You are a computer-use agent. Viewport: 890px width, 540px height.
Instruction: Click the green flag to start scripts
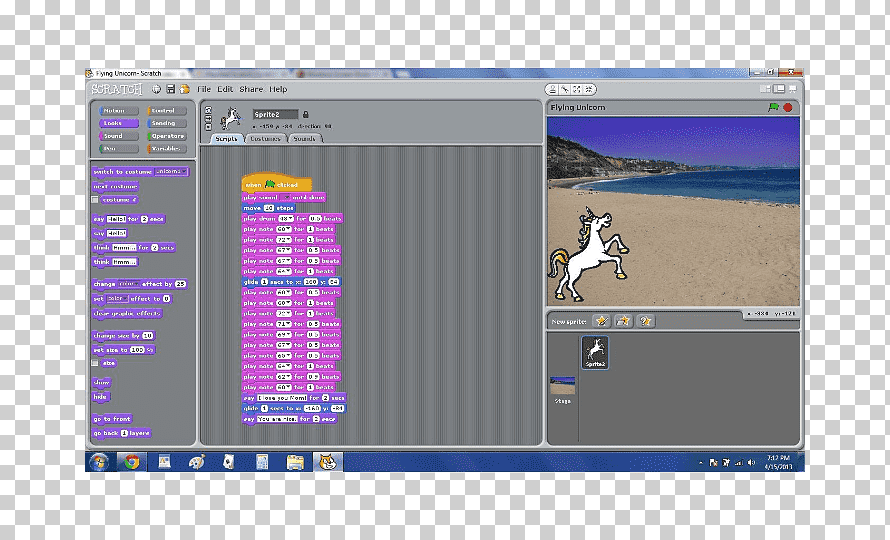pos(773,107)
